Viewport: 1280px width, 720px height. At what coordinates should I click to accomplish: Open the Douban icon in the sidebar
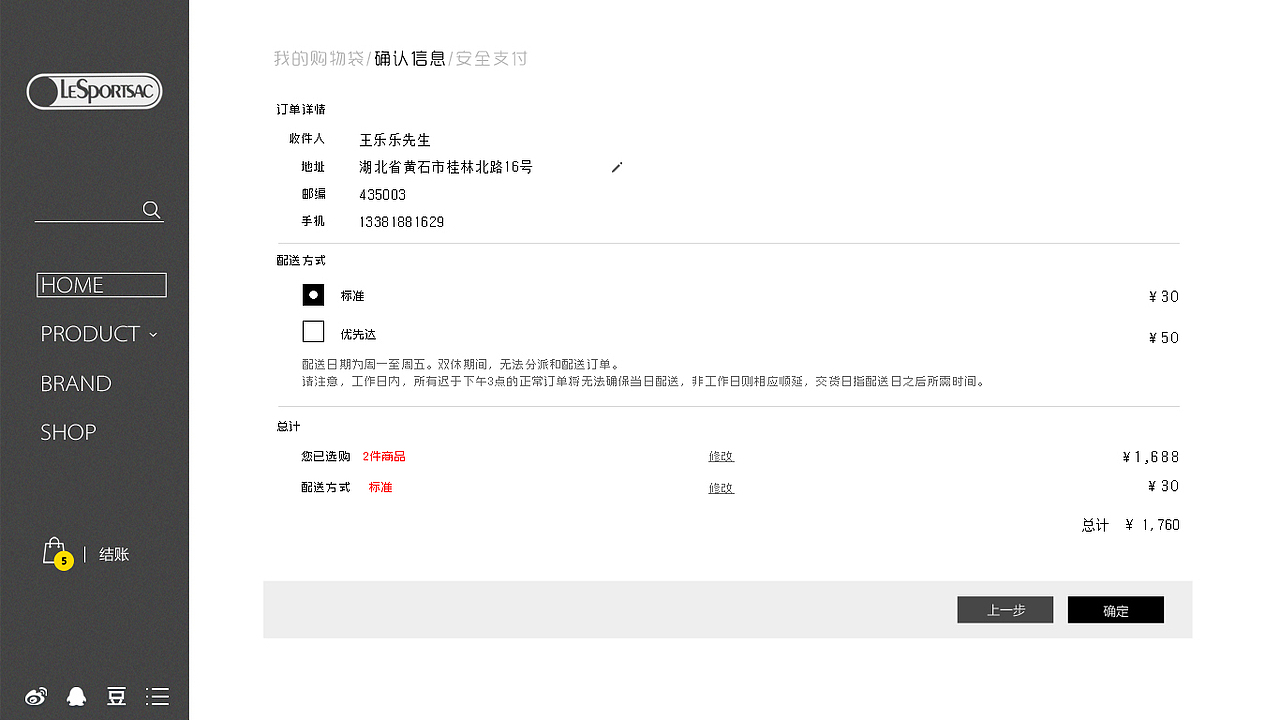pyautogui.click(x=116, y=696)
